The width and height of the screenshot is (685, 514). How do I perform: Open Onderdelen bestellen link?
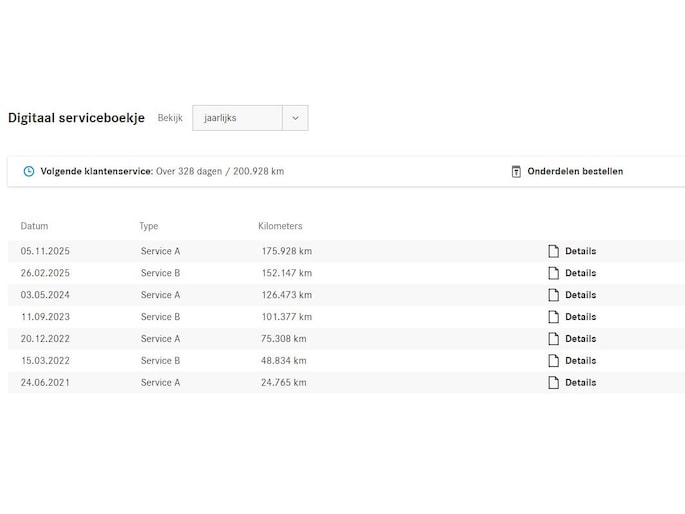575,171
